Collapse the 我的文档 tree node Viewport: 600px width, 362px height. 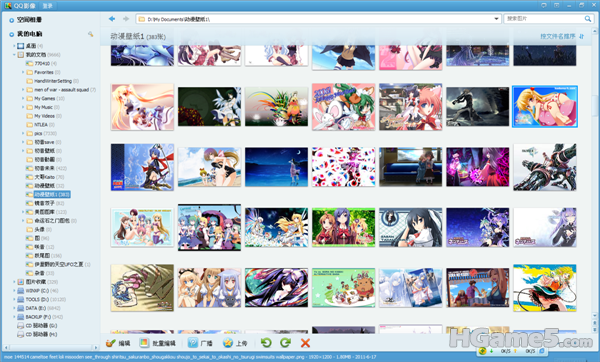click(14, 55)
